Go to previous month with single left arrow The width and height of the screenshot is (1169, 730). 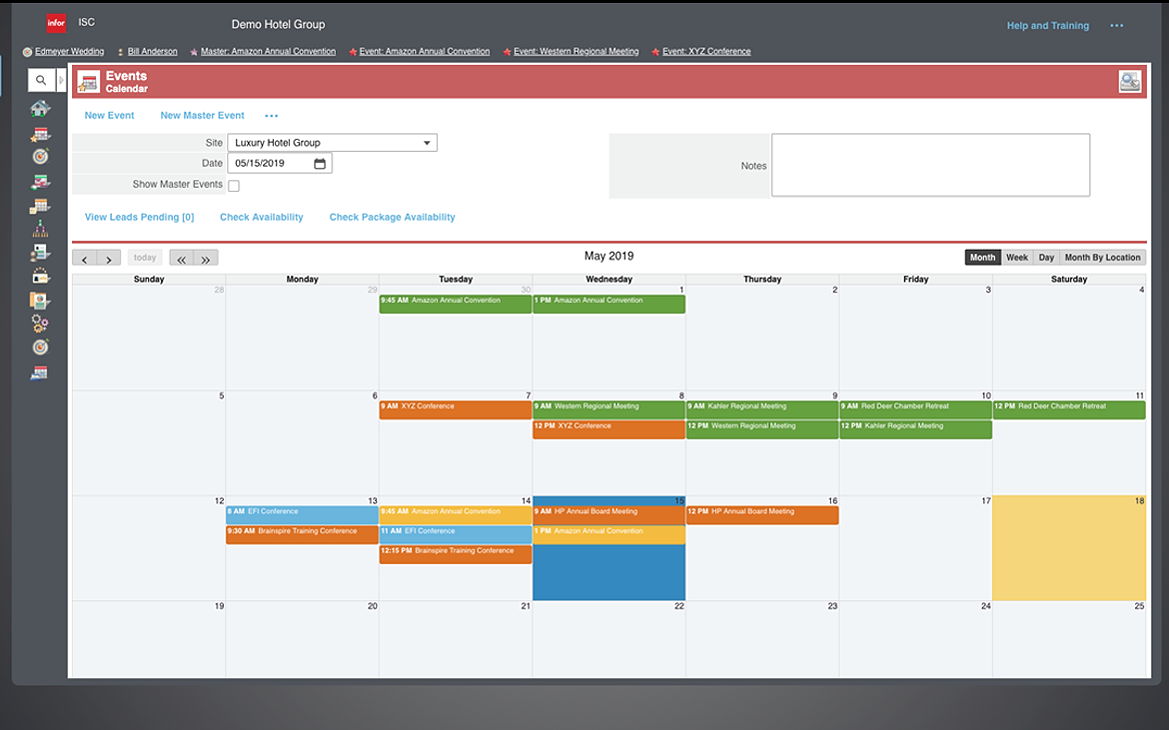click(x=84, y=258)
